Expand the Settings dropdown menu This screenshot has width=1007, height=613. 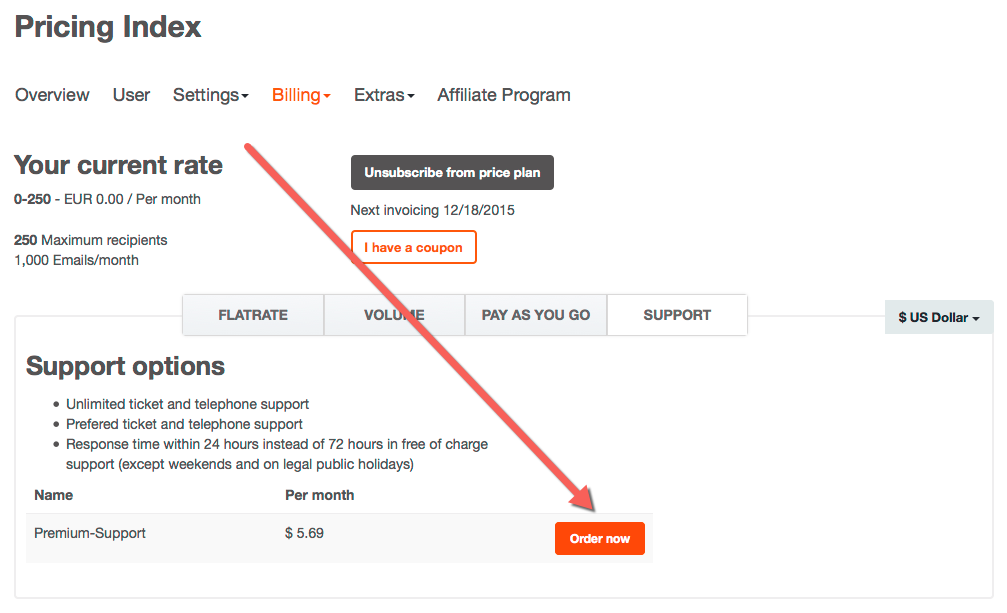tap(210, 95)
